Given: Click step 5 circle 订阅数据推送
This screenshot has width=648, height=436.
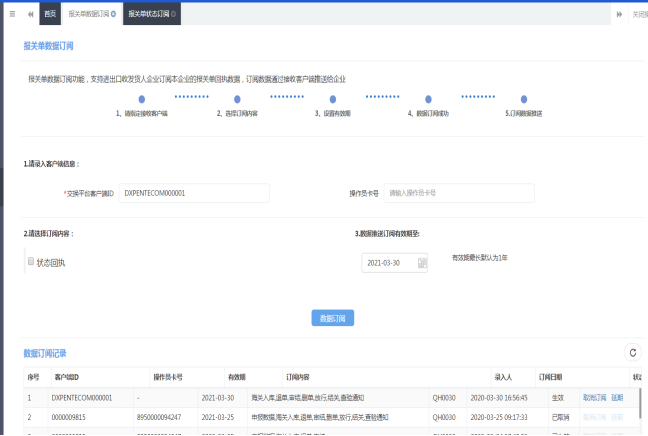Looking at the screenshot, I should (x=524, y=99).
